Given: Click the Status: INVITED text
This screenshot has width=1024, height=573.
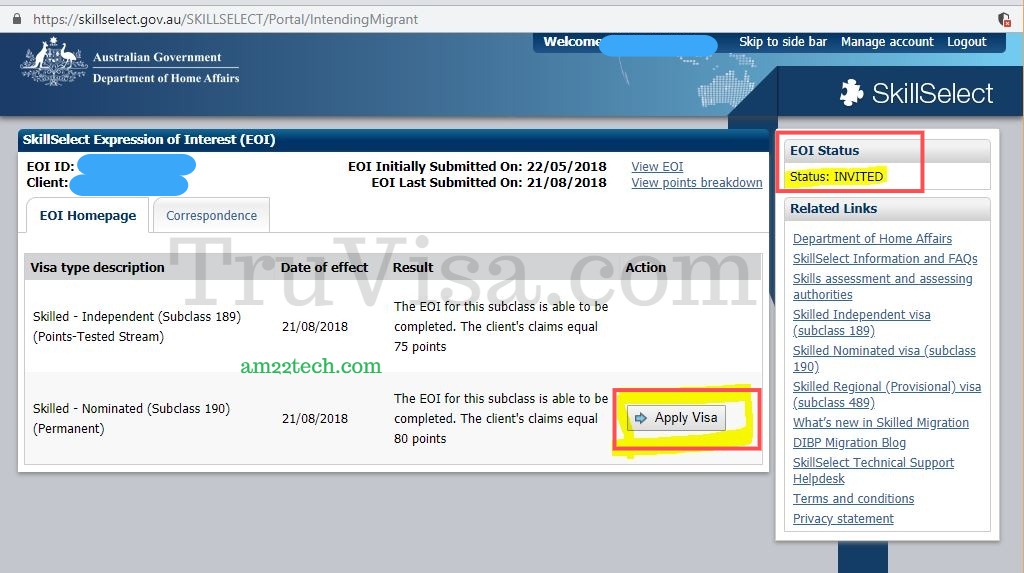Looking at the screenshot, I should [836, 177].
